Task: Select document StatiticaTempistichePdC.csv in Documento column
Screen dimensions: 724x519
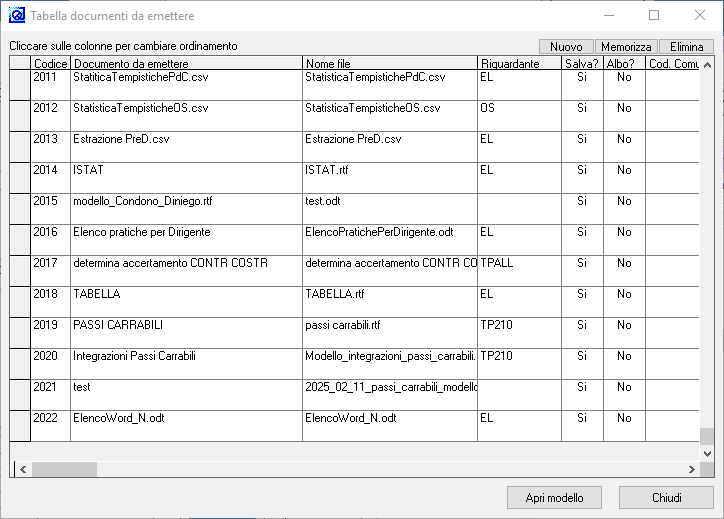Action: click(x=187, y=85)
